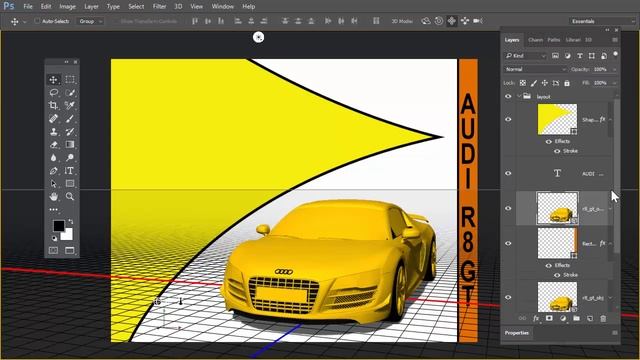Screen dimensions: 640x360
Task: Select the Brush tool
Action: tap(70, 119)
